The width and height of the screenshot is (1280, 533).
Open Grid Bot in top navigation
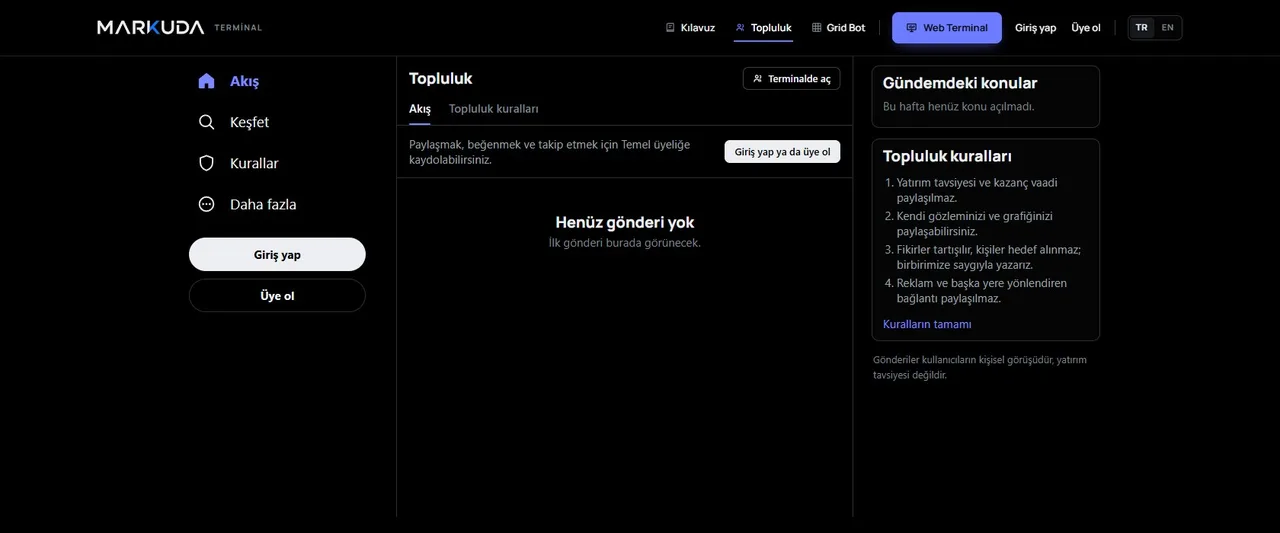click(838, 28)
